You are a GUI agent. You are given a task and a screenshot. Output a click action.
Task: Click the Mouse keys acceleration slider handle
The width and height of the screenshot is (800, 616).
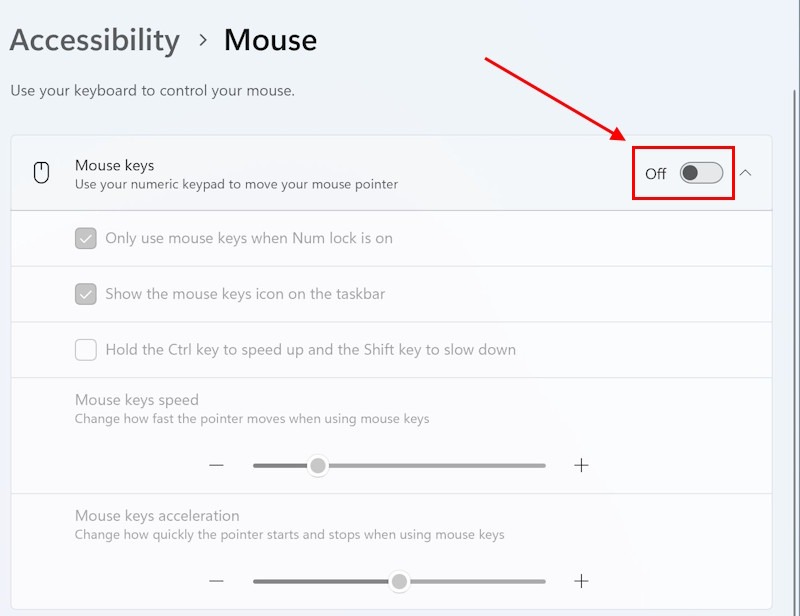click(399, 581)
